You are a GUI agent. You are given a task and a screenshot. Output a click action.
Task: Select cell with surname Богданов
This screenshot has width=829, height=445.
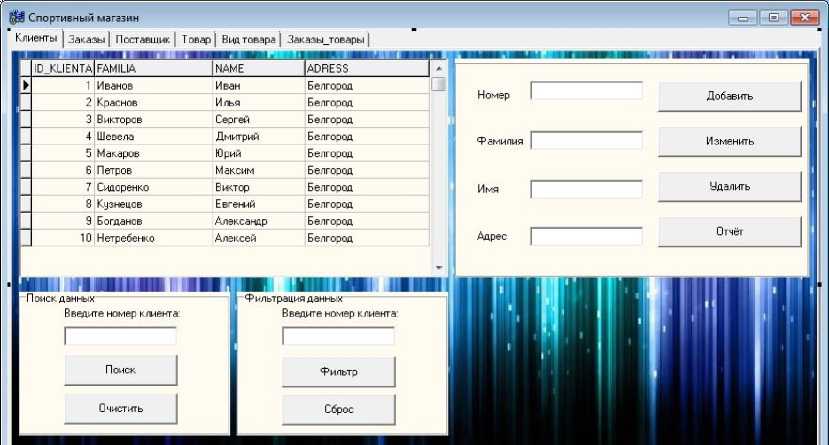[153, 221]
